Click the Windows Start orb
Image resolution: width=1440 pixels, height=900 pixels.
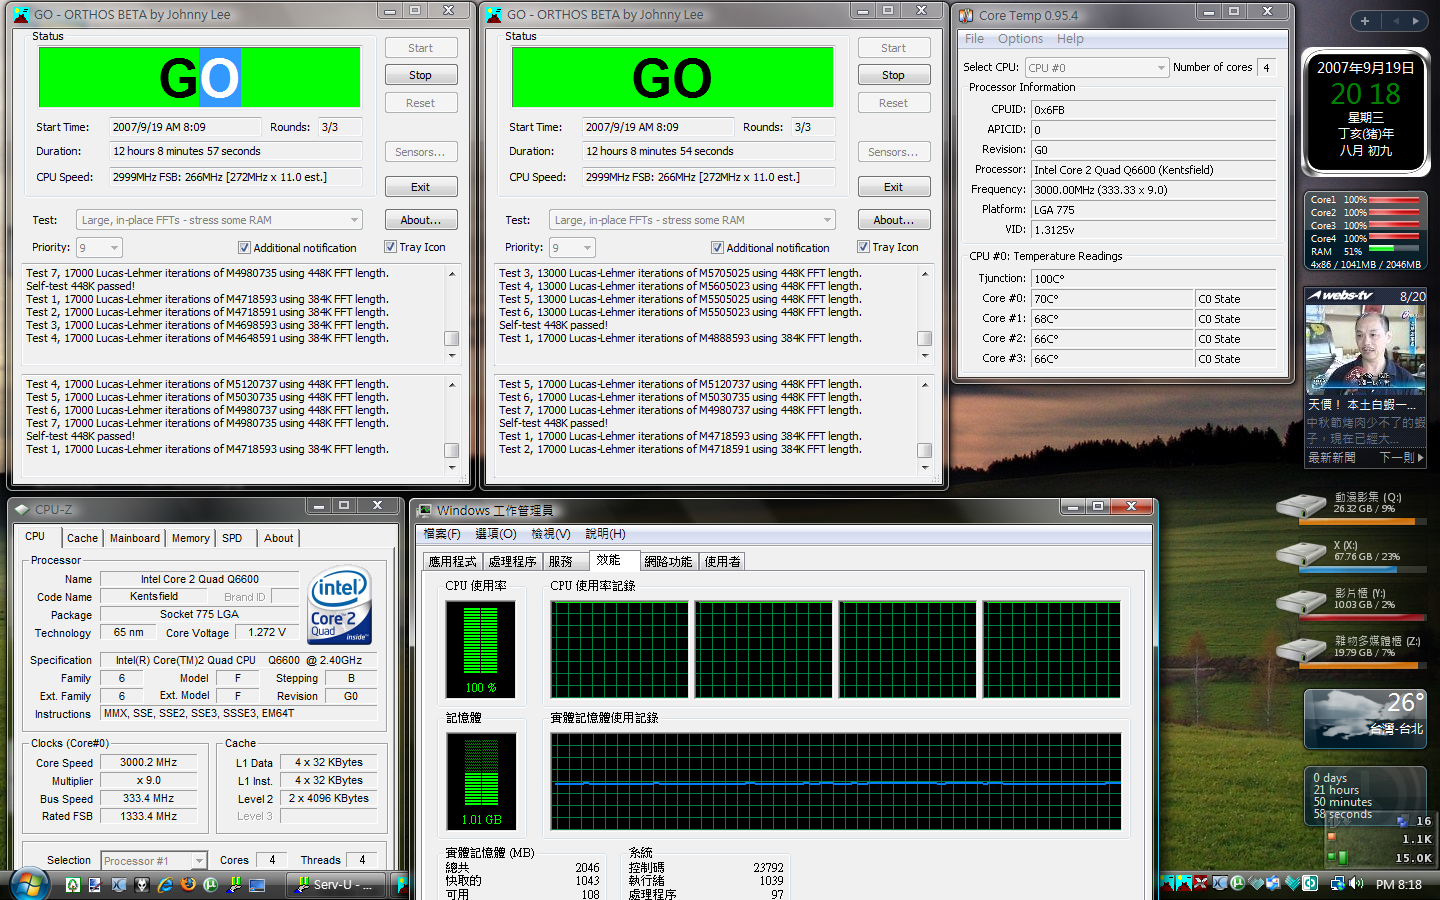(x=29, y=884)
